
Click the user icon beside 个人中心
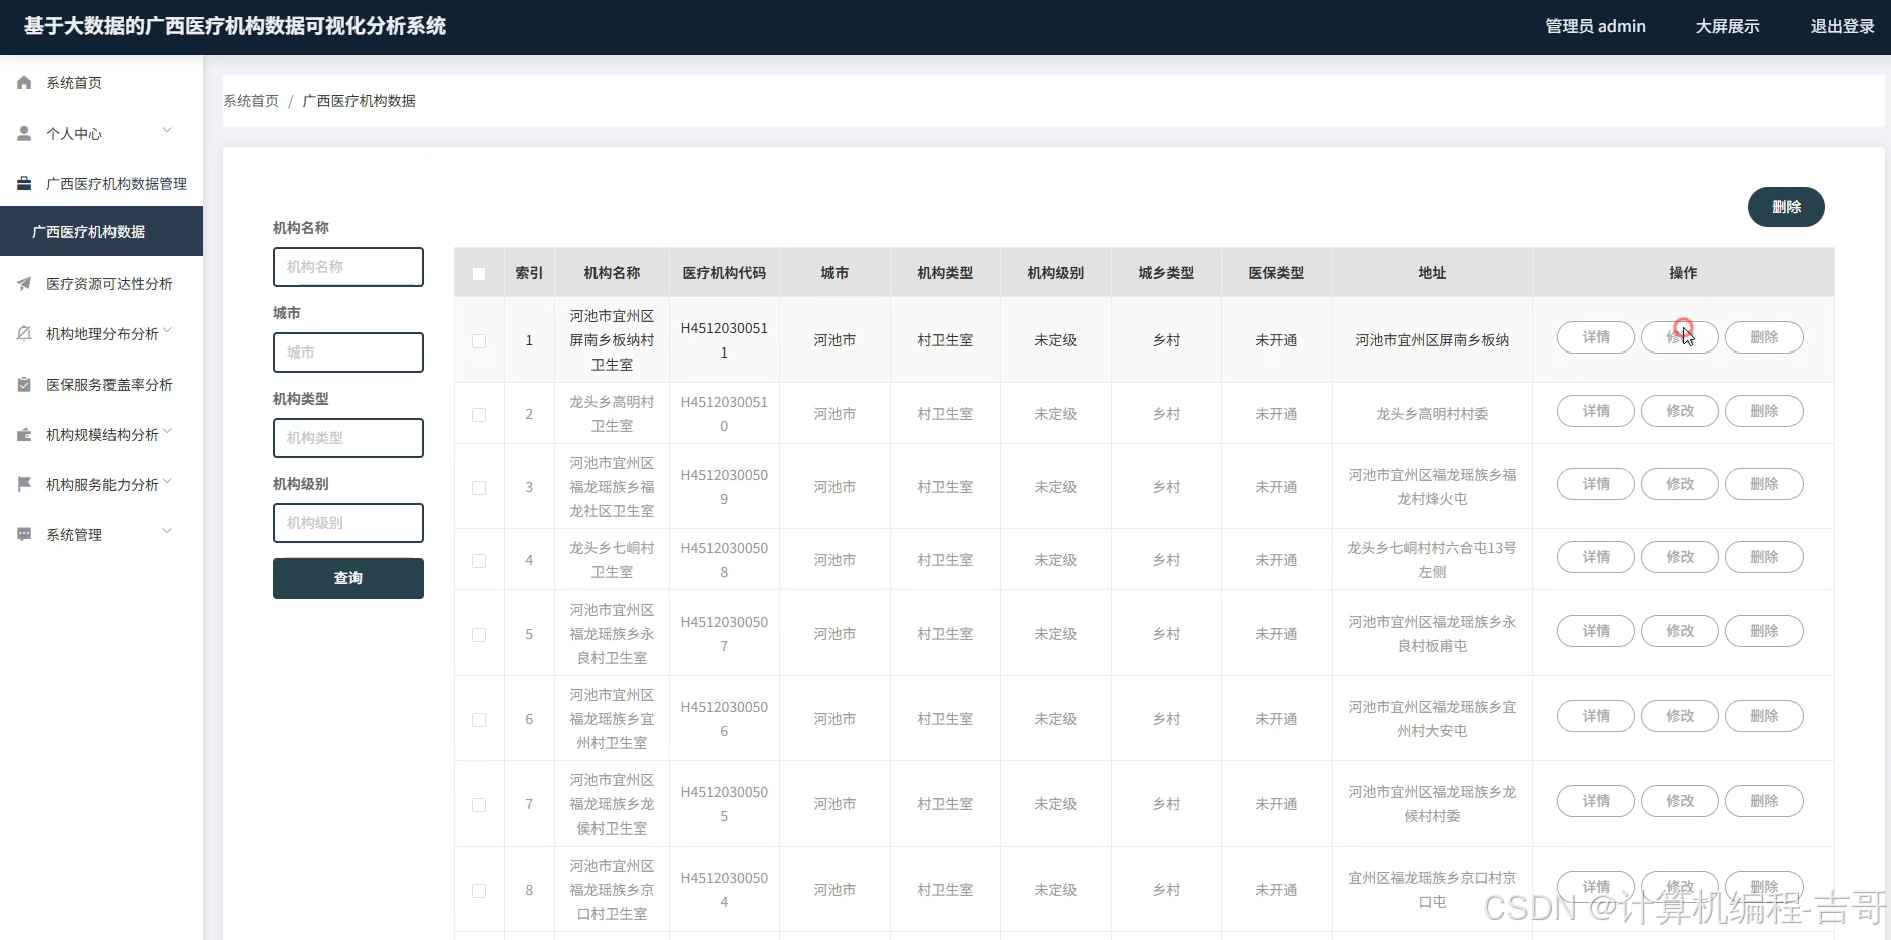pyautogui.click(x=24, y=133)
